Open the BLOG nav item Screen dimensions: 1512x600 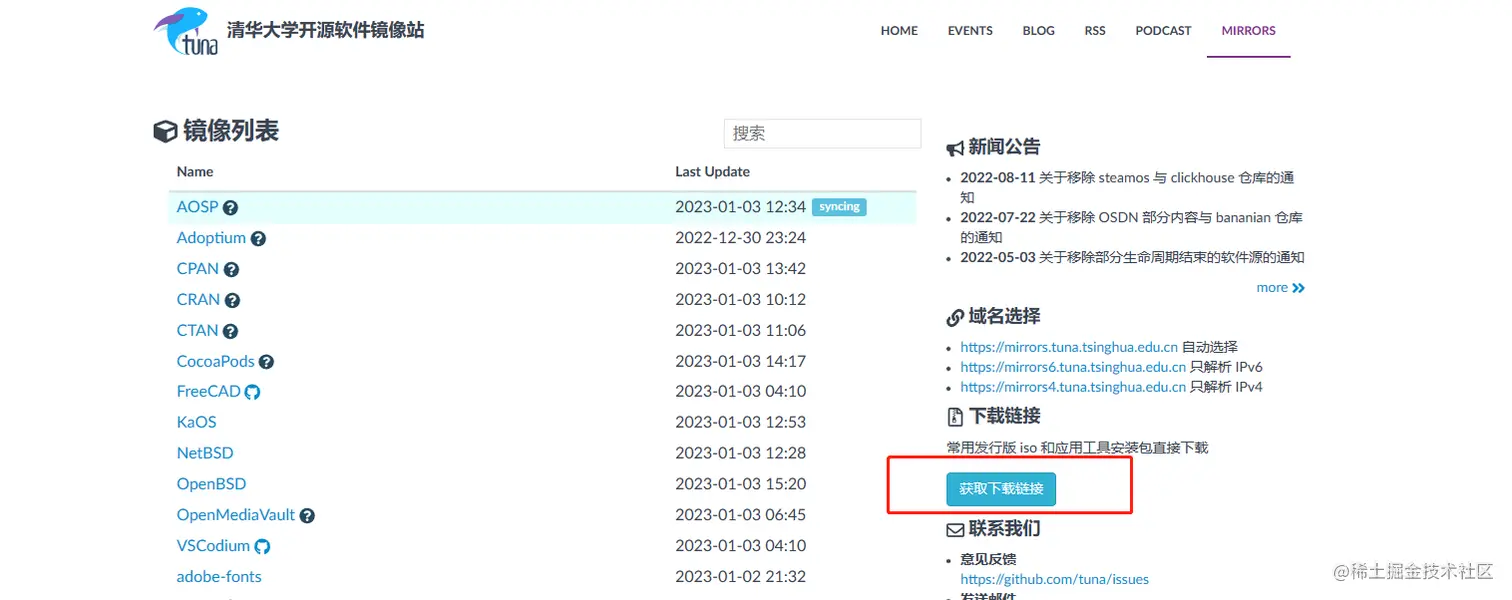coord(1038,30)
